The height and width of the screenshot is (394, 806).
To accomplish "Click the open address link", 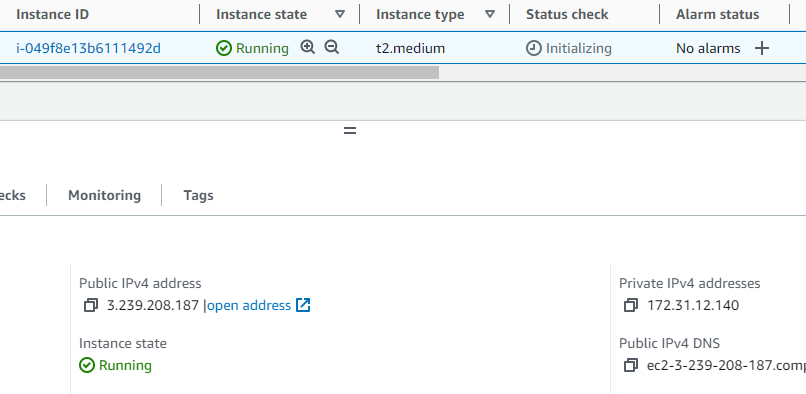I will [x=249, y=305].
